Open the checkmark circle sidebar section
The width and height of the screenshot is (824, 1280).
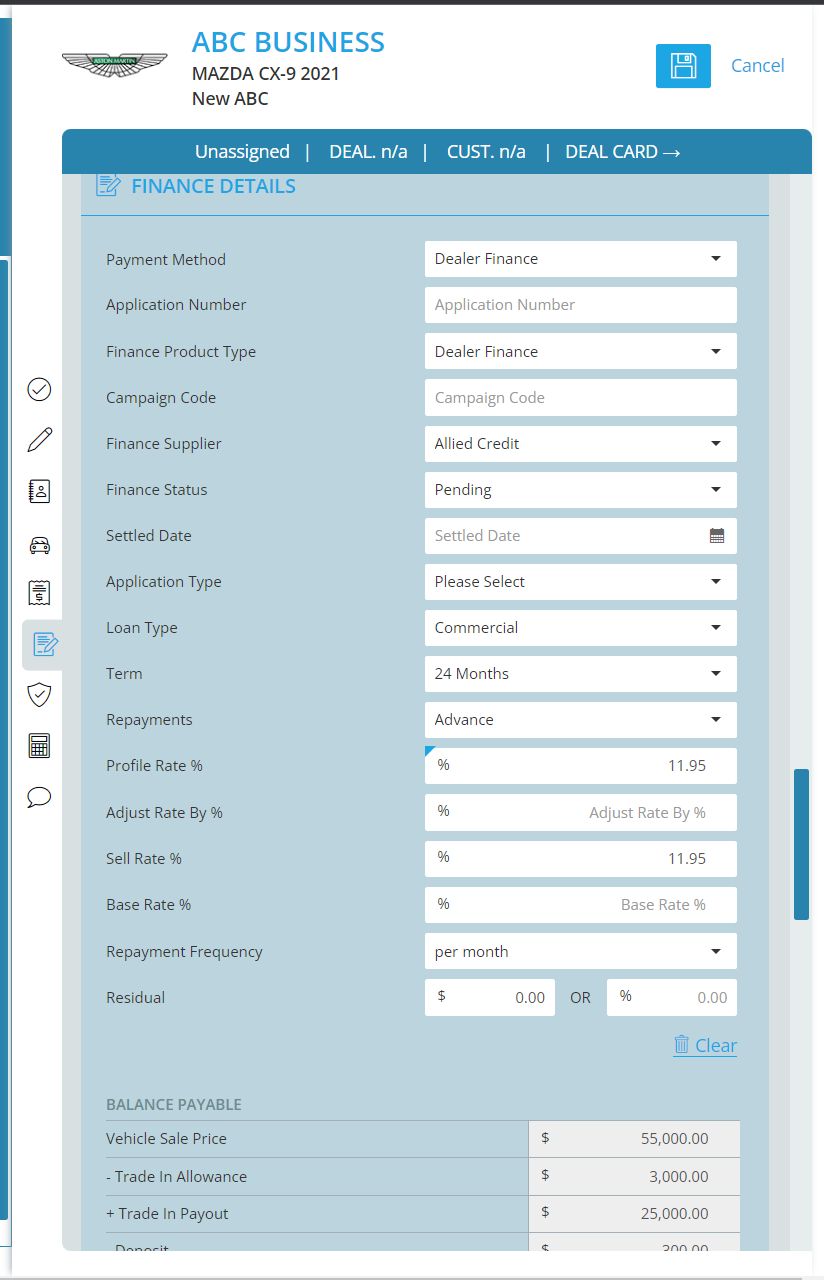pos(39,389)
